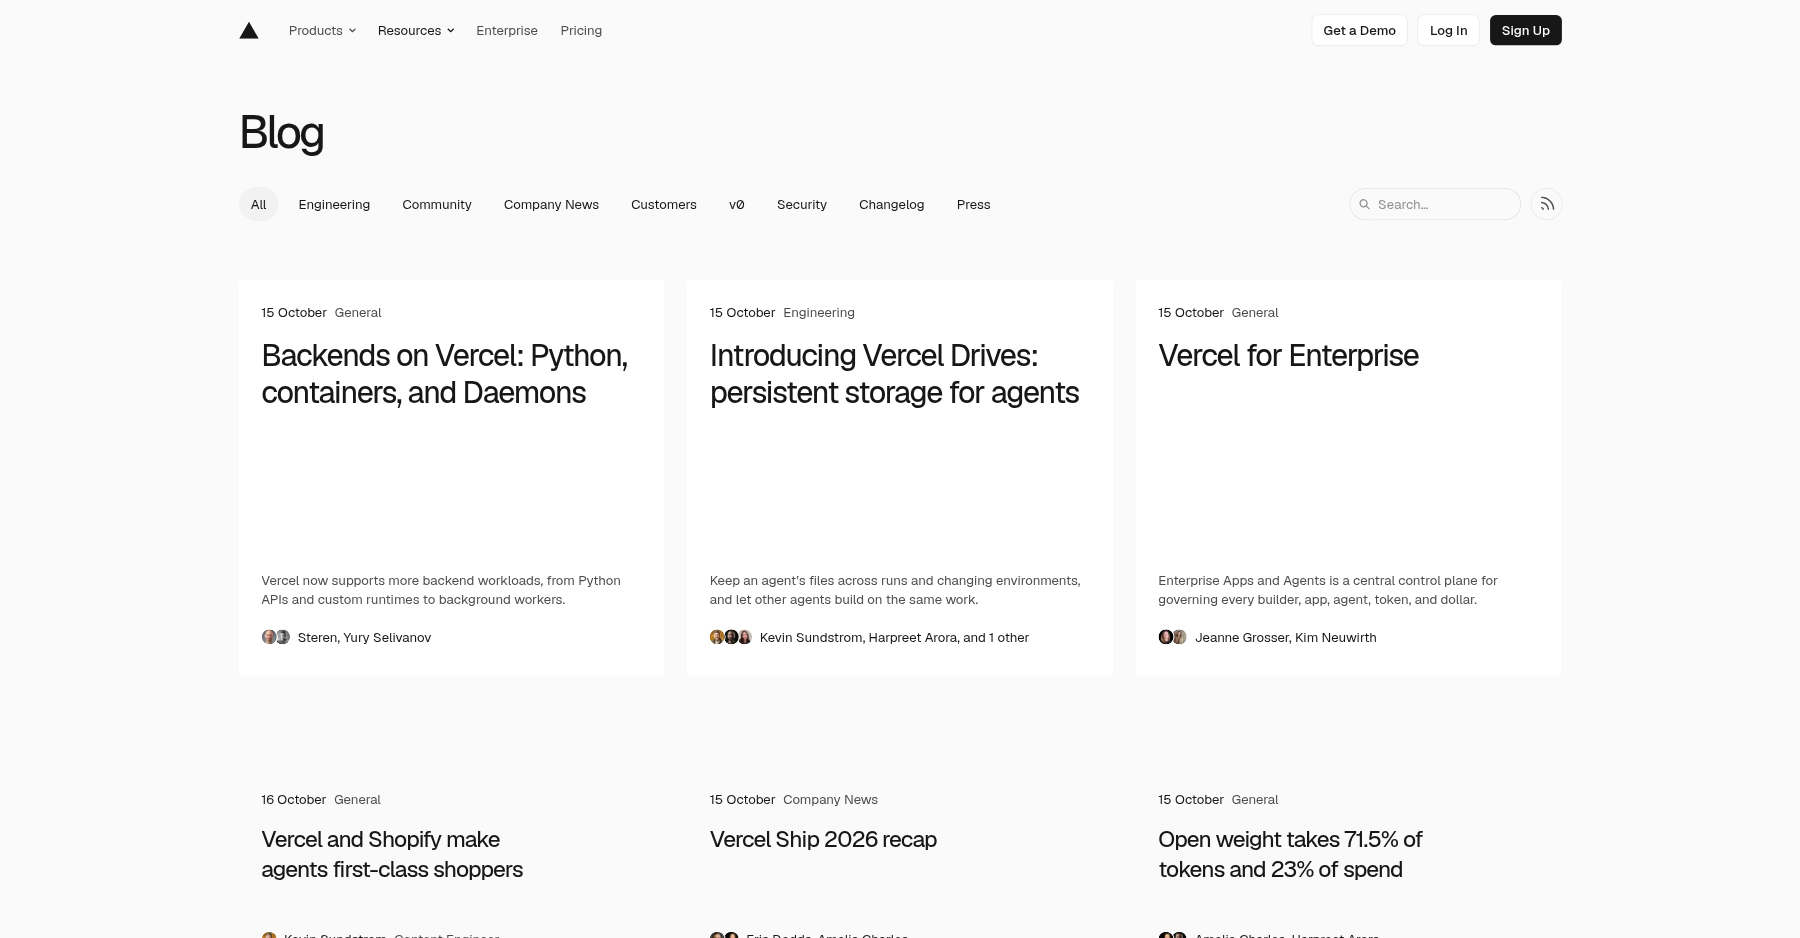Open the Pricing nav link

(581, 30)
